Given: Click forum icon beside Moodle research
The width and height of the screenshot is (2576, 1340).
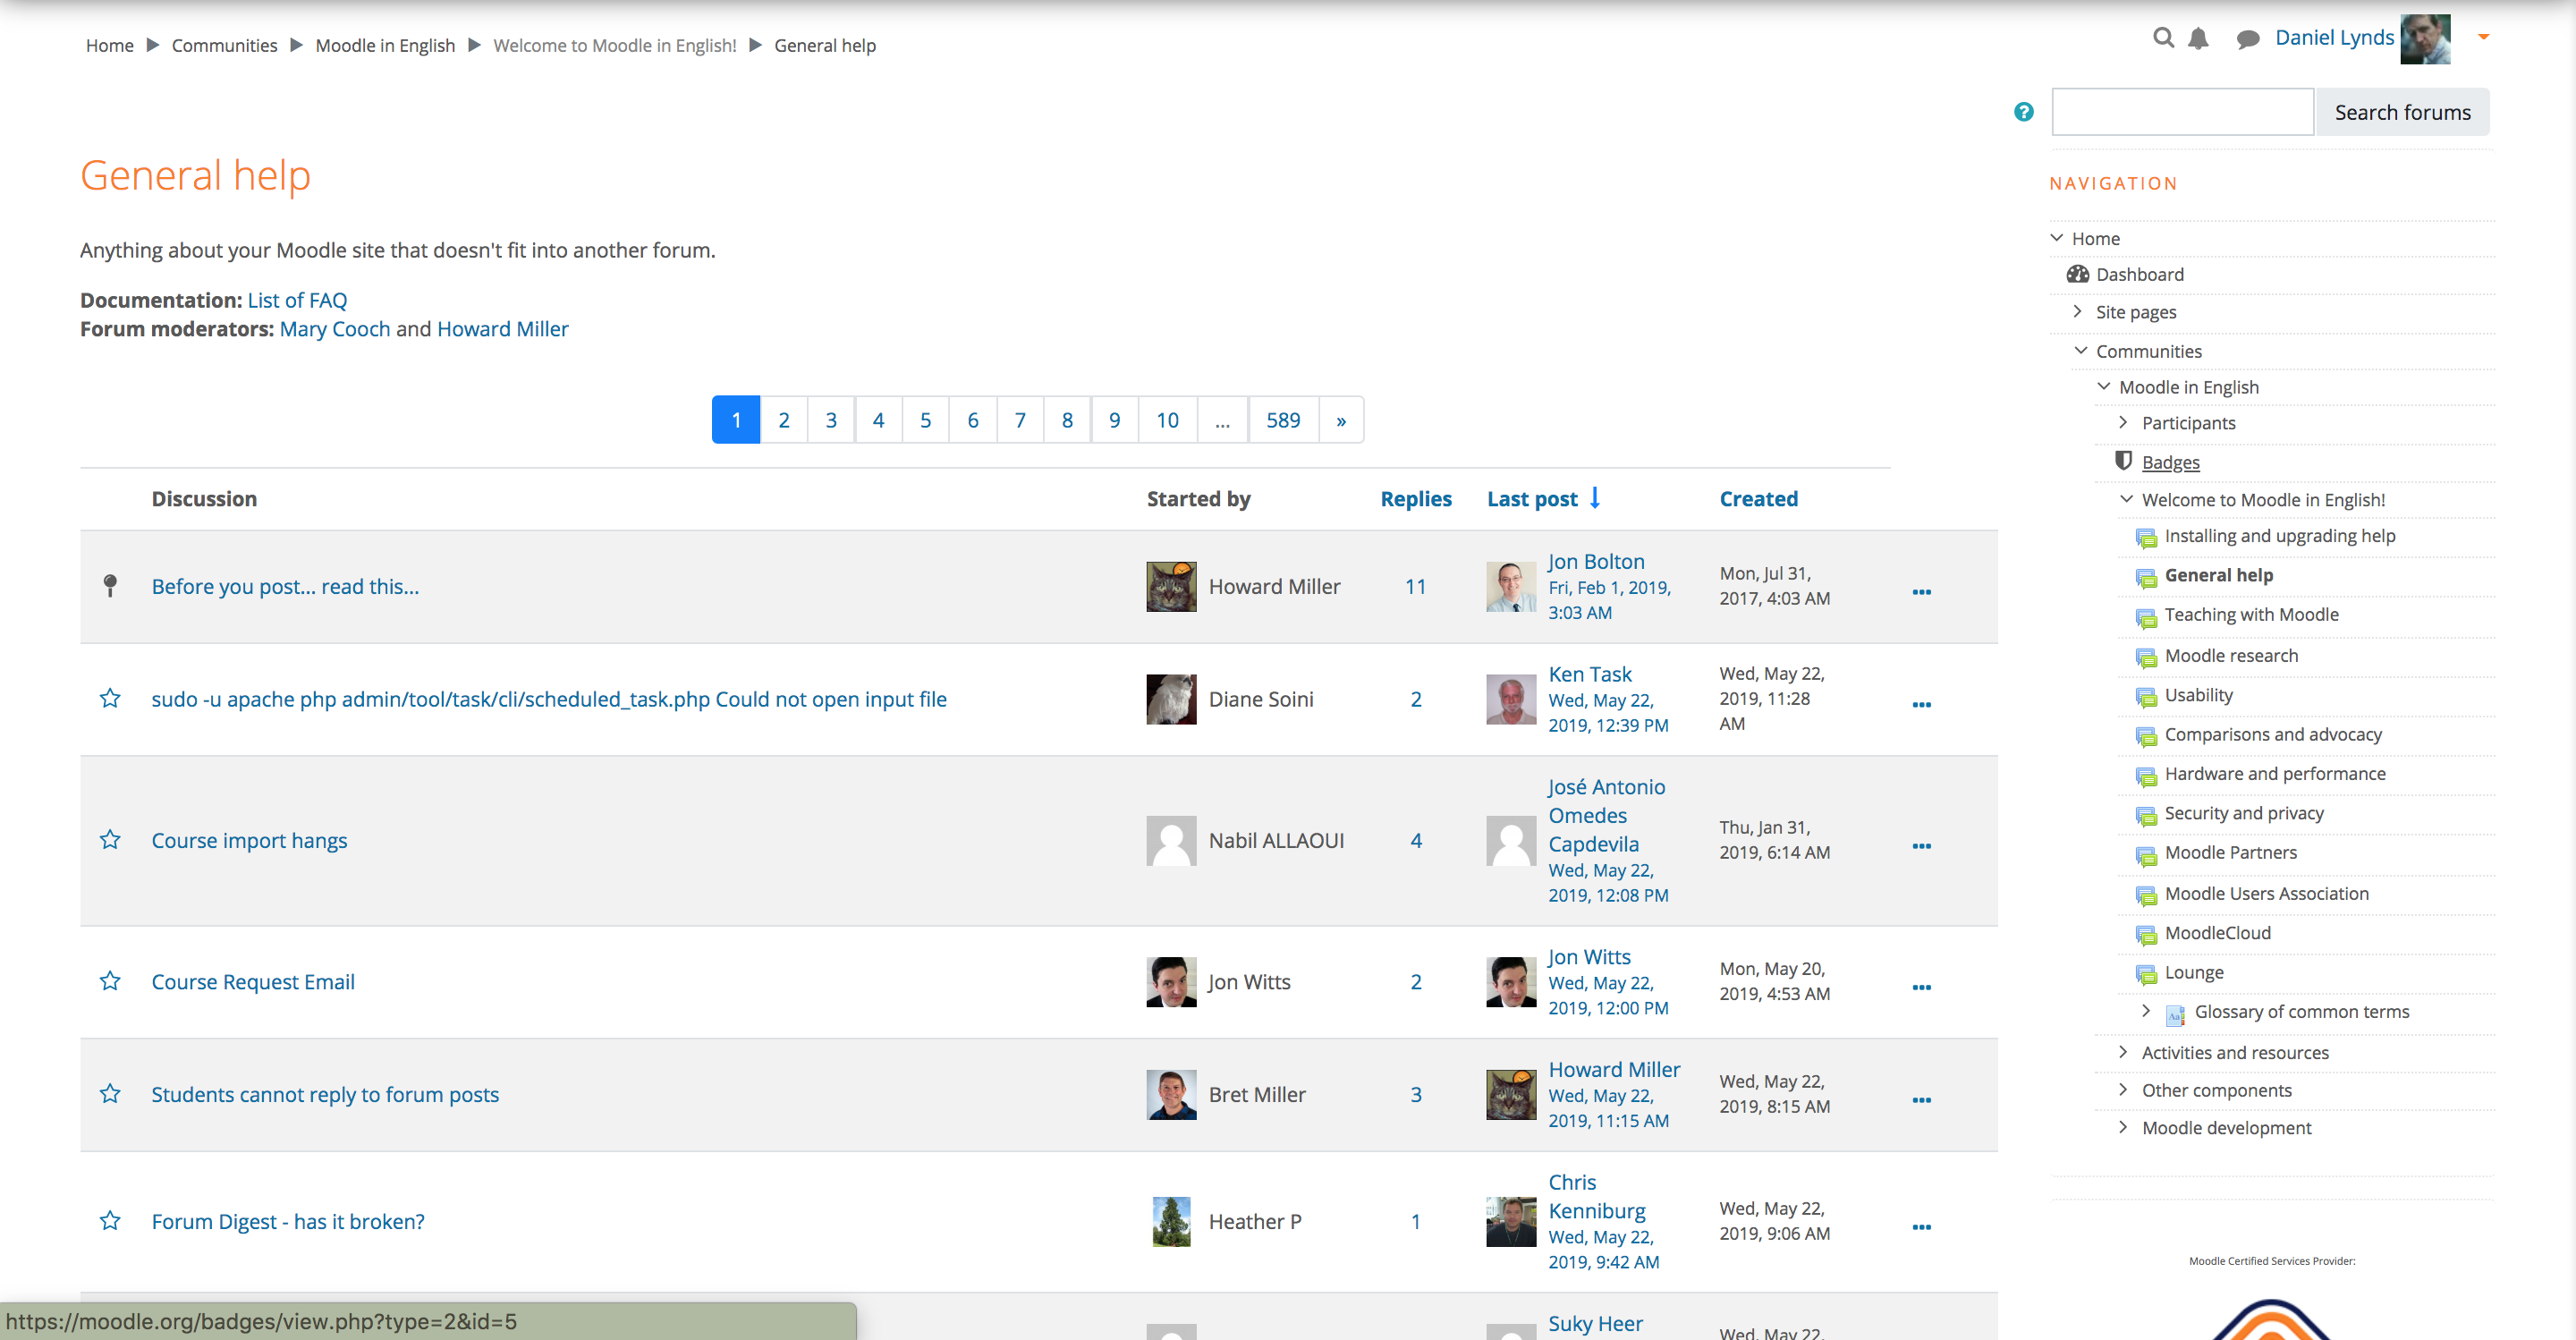Looking at the screenshot, I should click(2146, 657).
